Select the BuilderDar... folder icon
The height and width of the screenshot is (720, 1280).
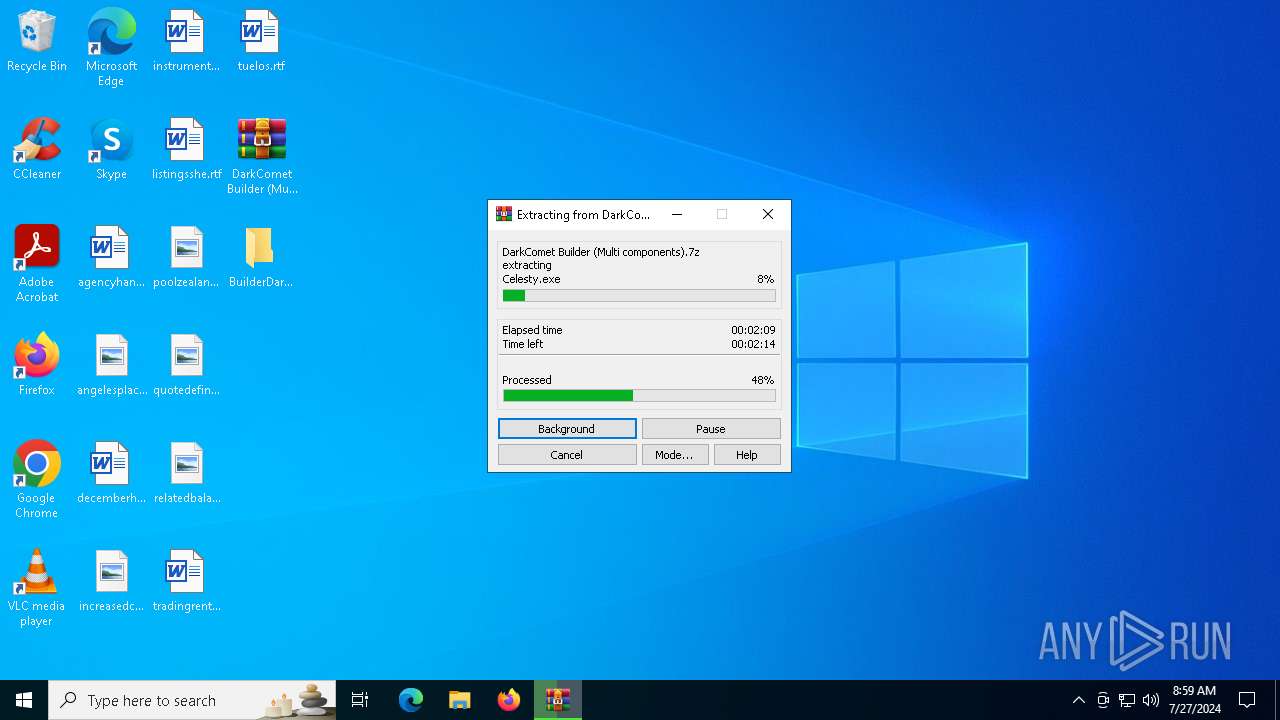click(261, 258)
